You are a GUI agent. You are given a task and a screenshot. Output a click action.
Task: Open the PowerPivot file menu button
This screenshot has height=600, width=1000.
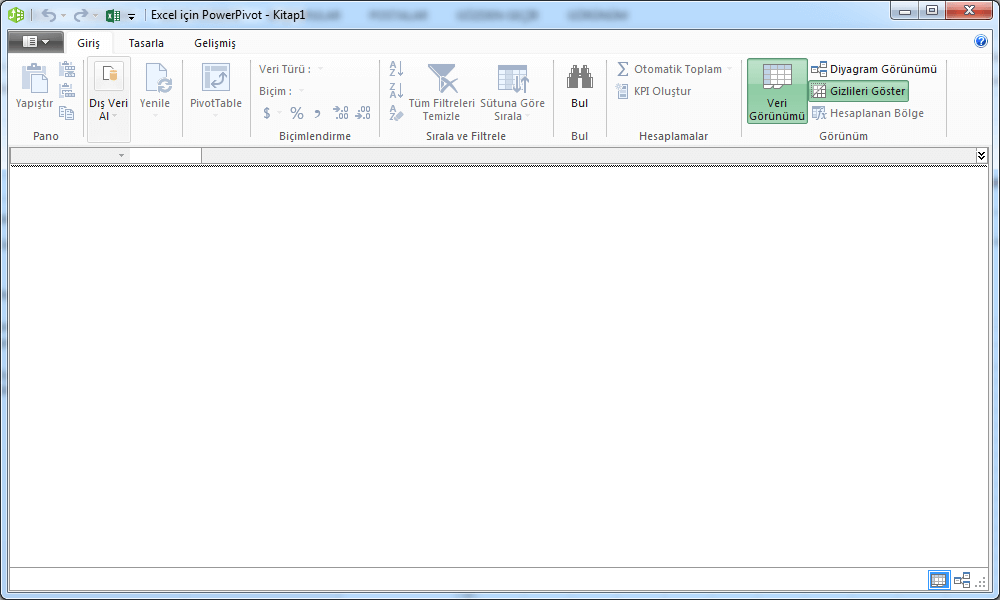pos(36,41)
